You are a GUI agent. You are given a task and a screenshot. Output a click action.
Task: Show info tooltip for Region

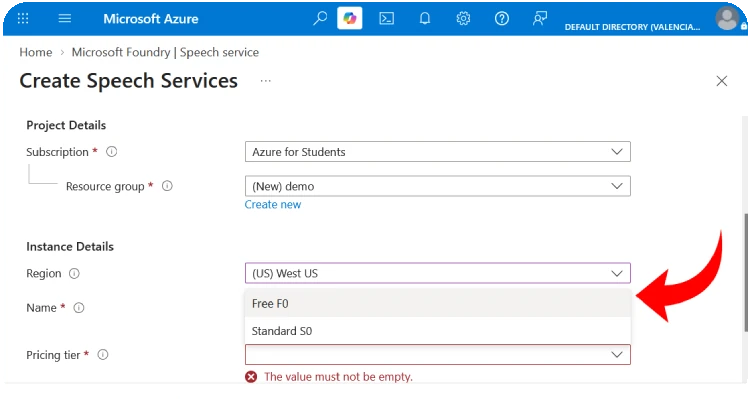click(x=74, y=273)
